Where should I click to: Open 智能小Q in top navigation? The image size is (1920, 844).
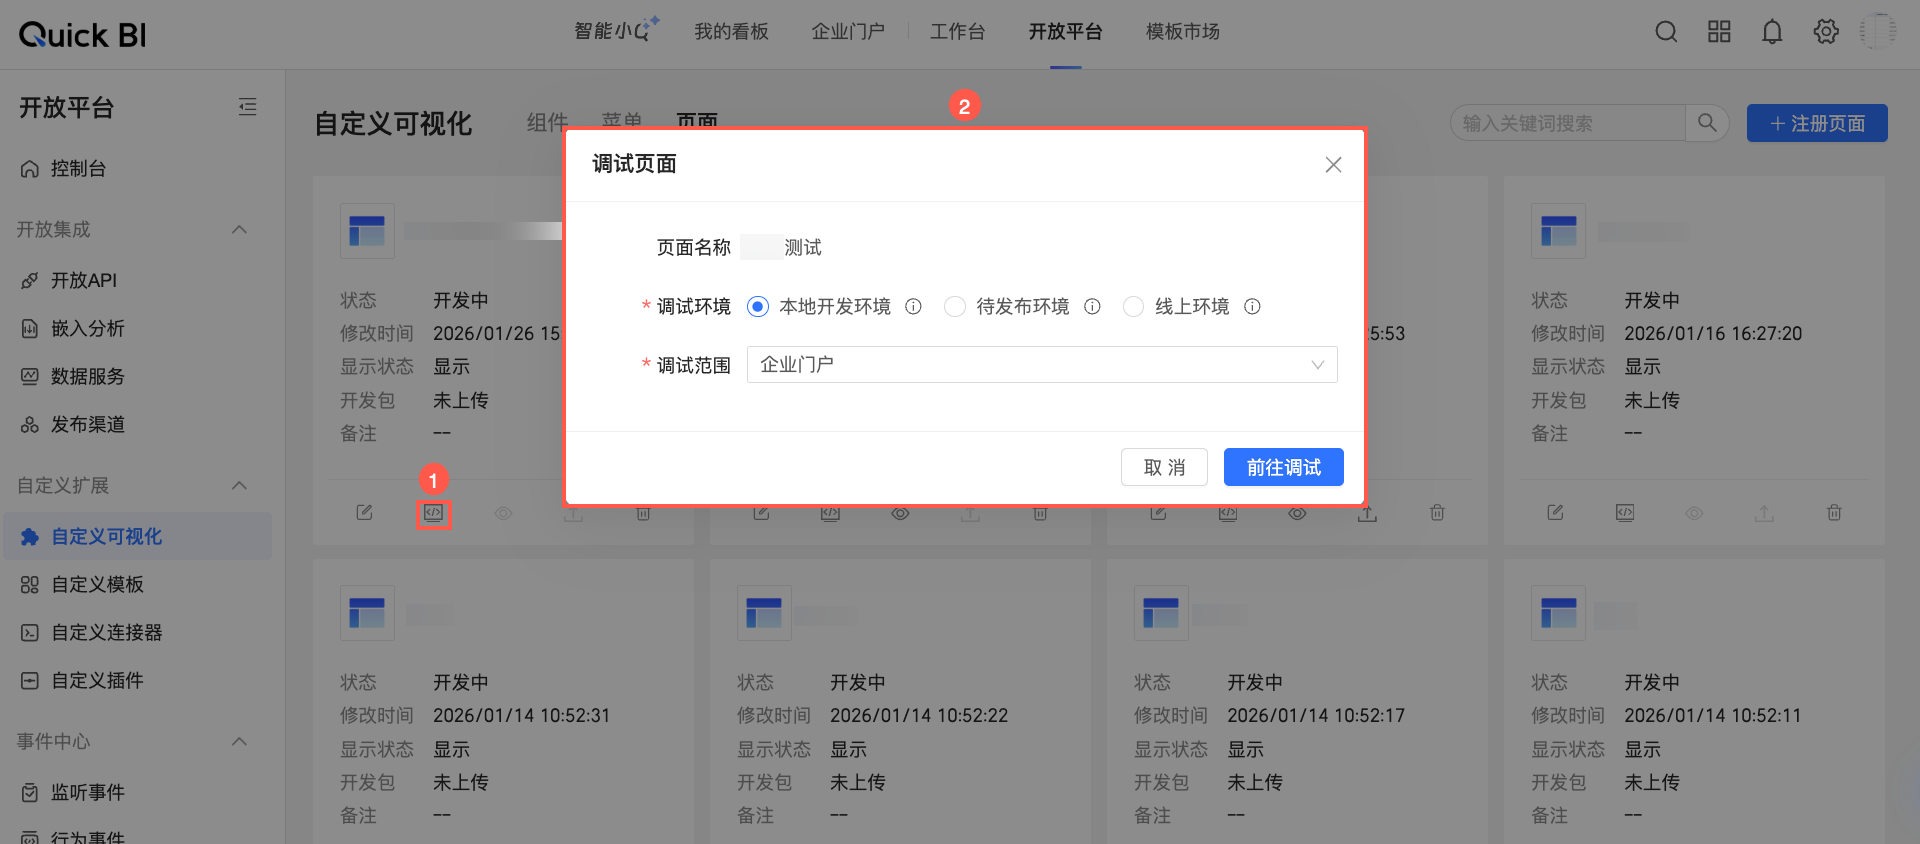616,31
